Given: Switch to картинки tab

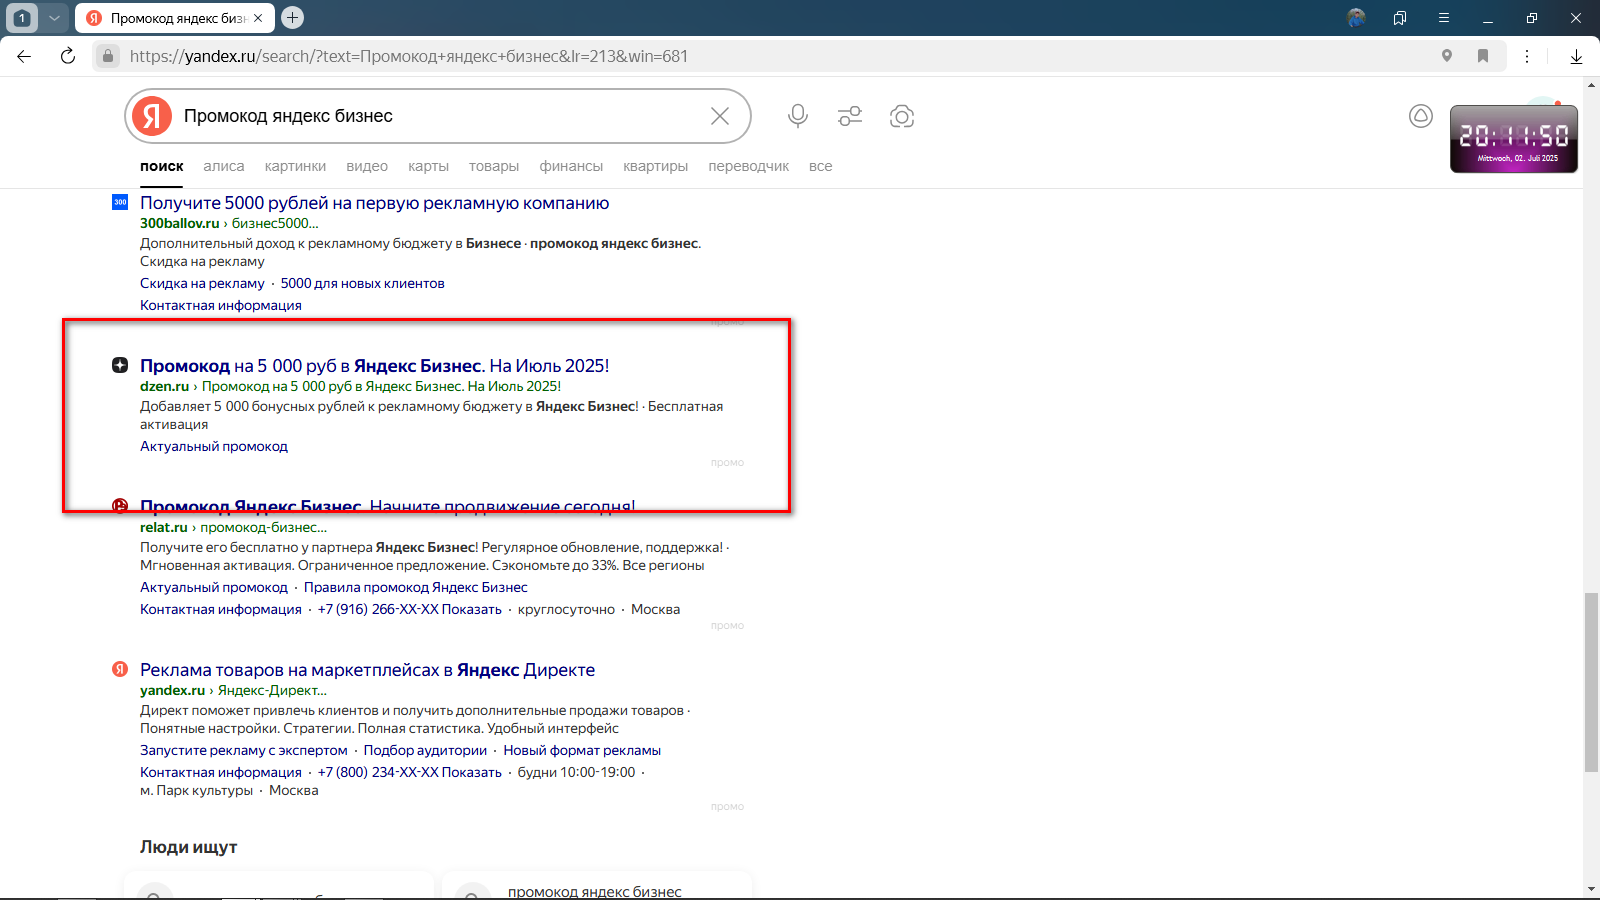Looking at the screenshot, I should click(x=295, y=166).
